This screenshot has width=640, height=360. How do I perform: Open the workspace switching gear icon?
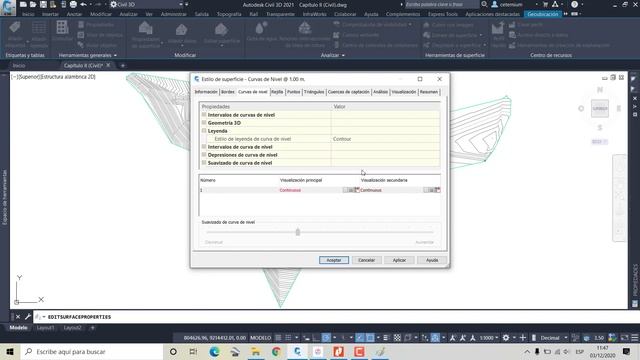point(506,338)
